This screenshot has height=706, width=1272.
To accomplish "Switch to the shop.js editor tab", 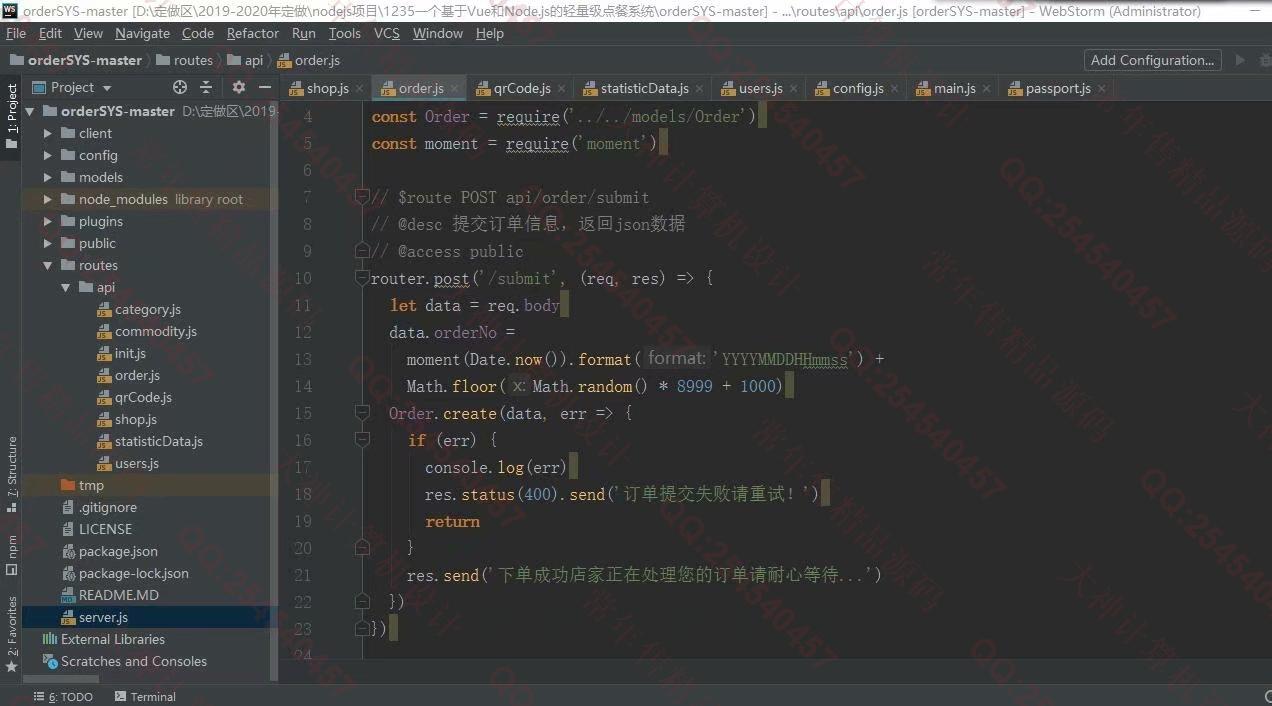I will tap(327, 88).
